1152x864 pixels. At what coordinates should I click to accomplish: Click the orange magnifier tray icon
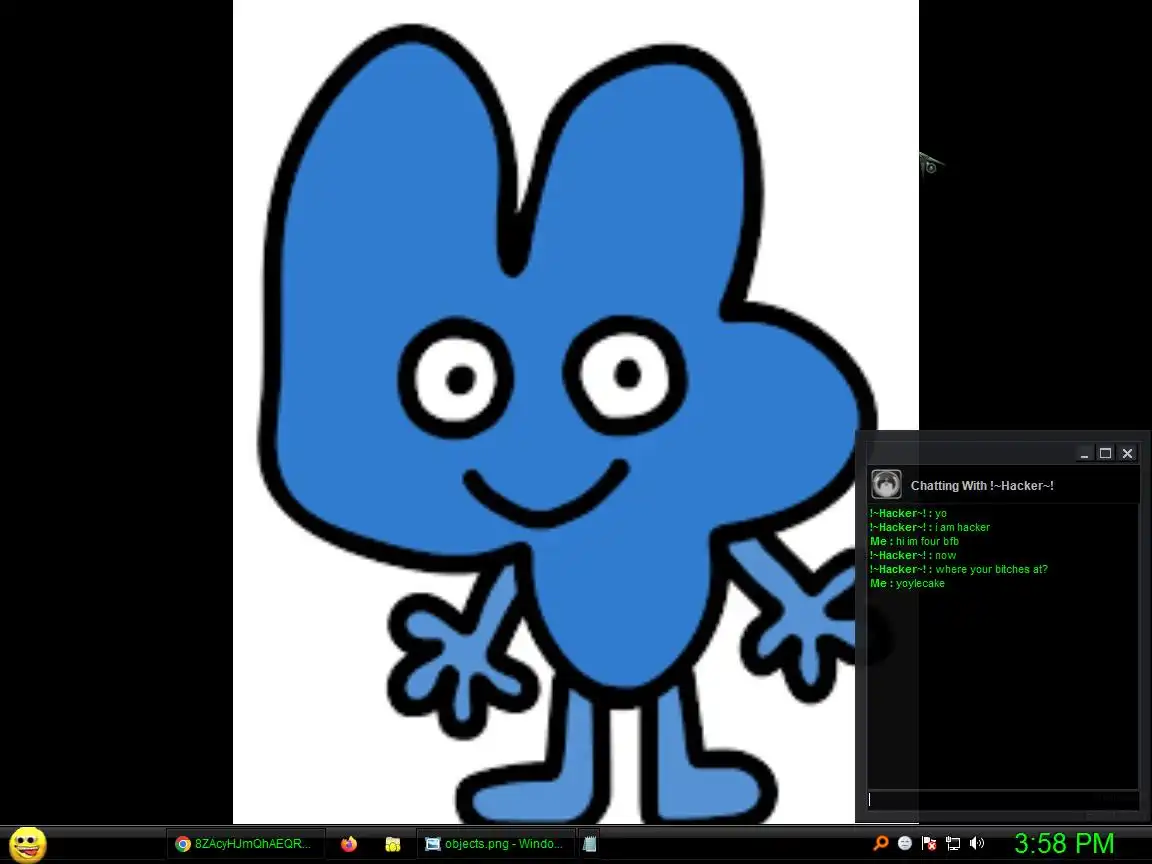(x=881, y=843)
